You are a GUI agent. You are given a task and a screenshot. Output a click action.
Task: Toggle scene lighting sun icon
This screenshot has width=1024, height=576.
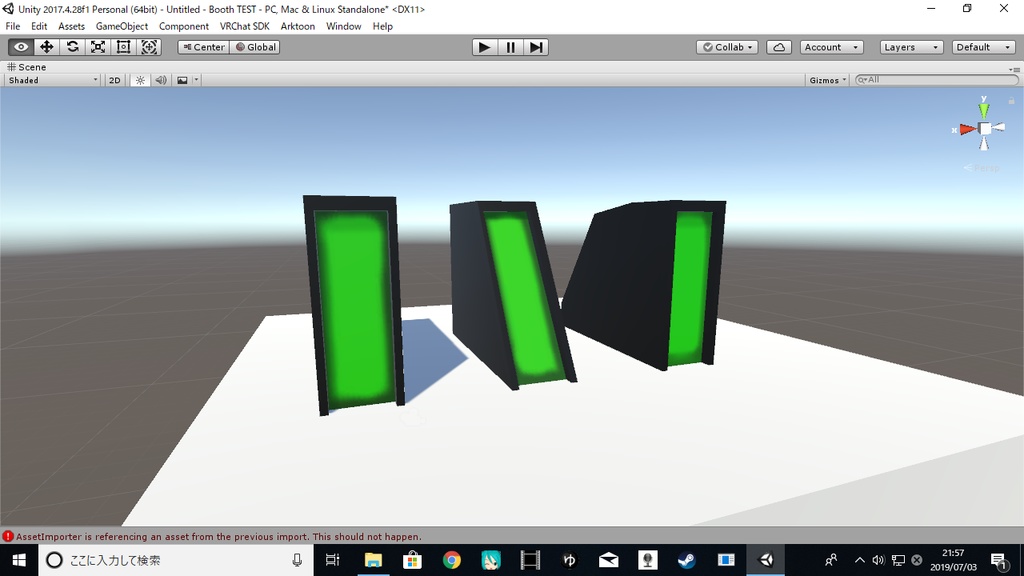[140, 80]
